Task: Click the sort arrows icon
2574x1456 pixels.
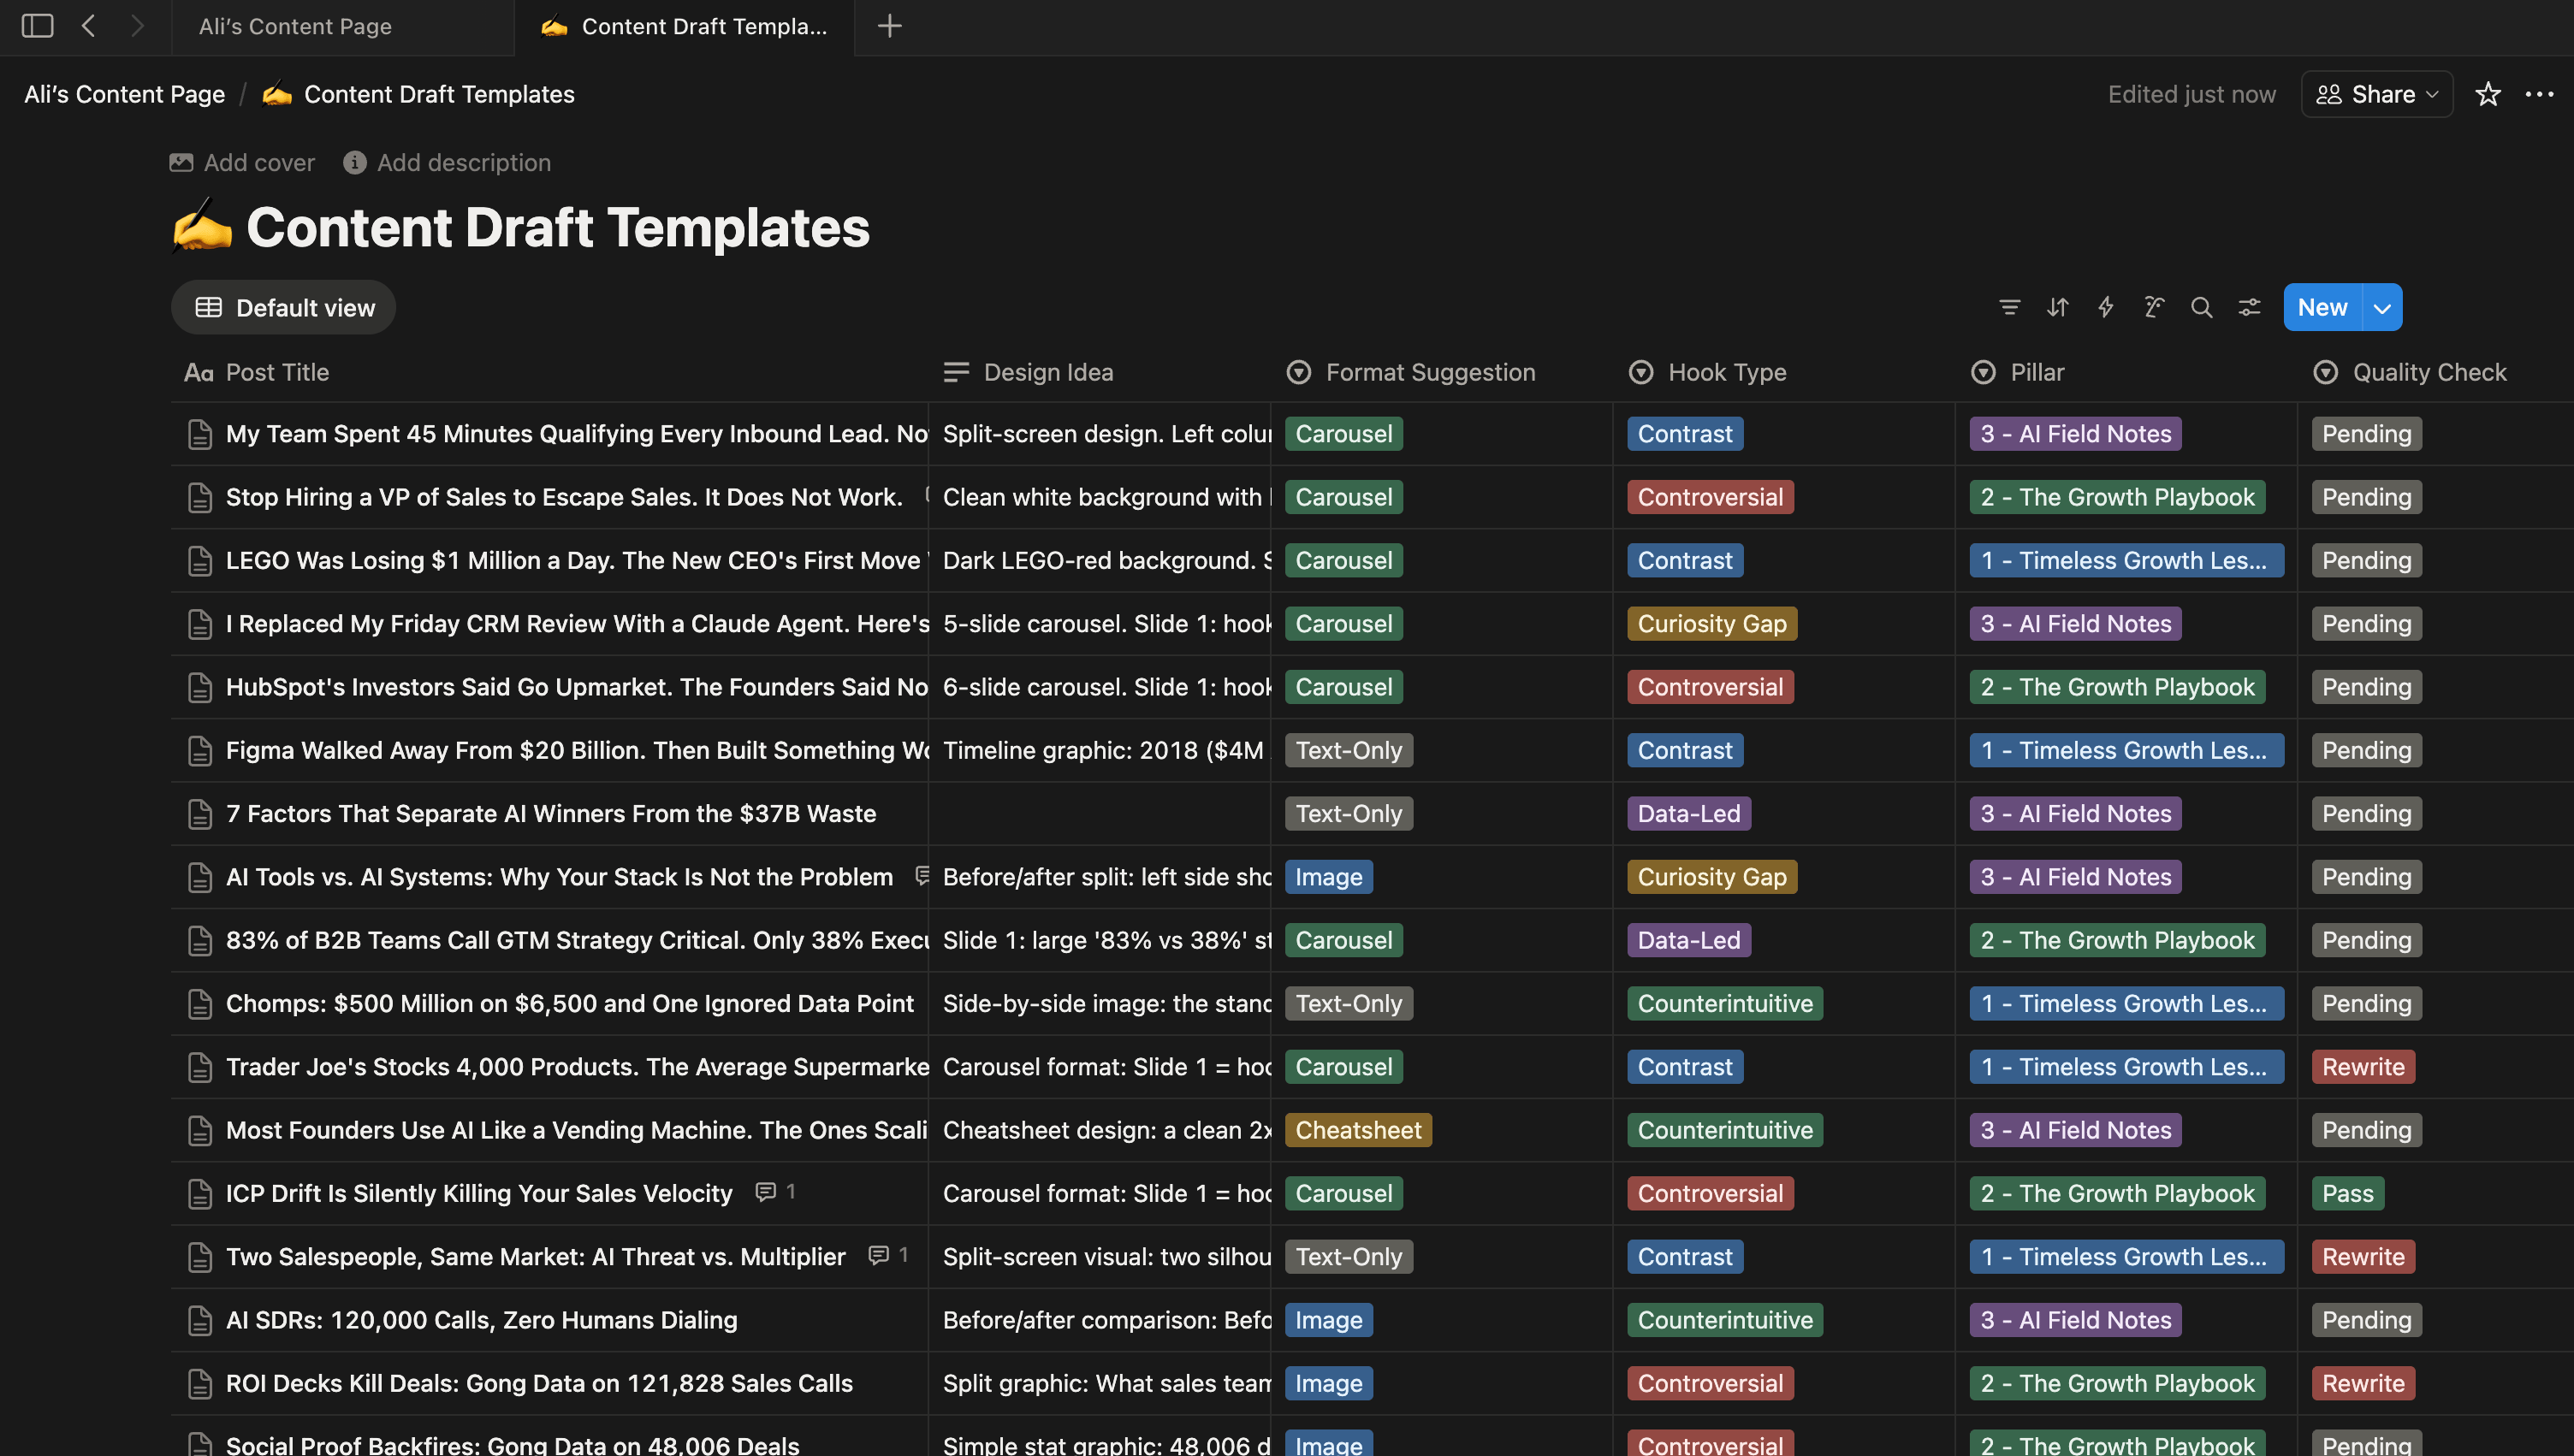Action: 2057,307
